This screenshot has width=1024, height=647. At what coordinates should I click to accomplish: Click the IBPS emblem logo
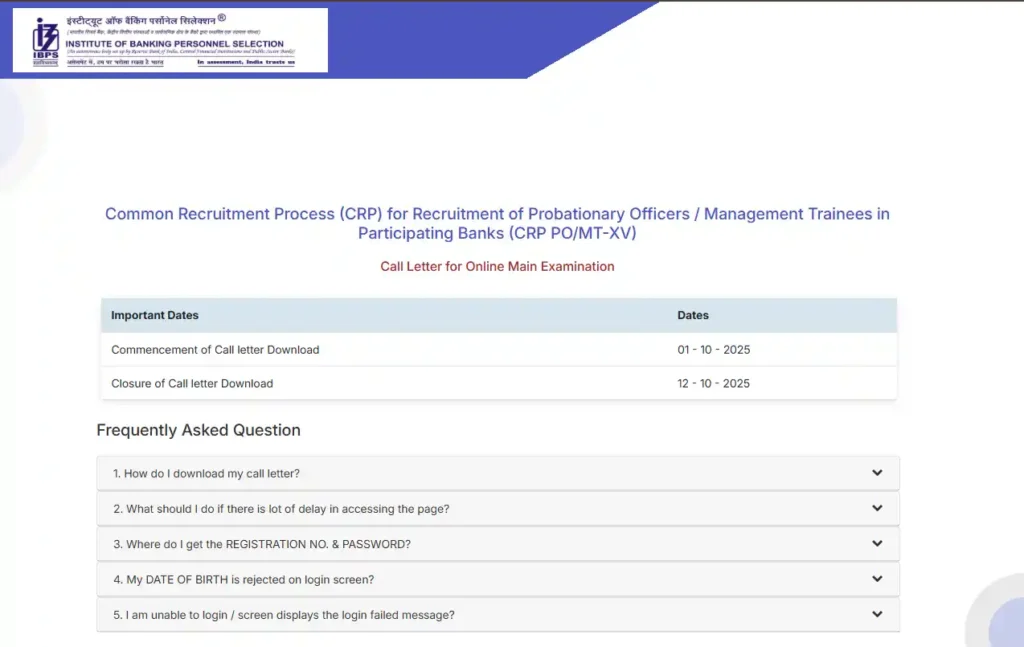pos(45,41)
